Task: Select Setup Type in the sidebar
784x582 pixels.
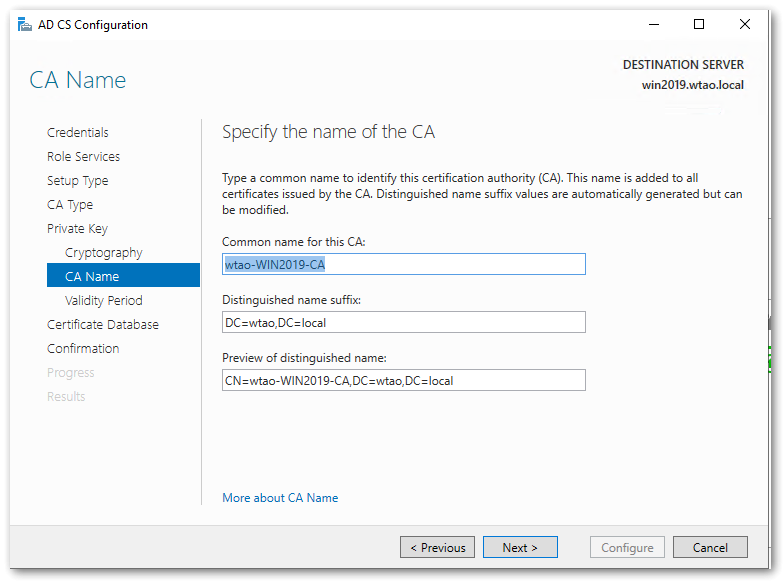Action: click(78, 181)
